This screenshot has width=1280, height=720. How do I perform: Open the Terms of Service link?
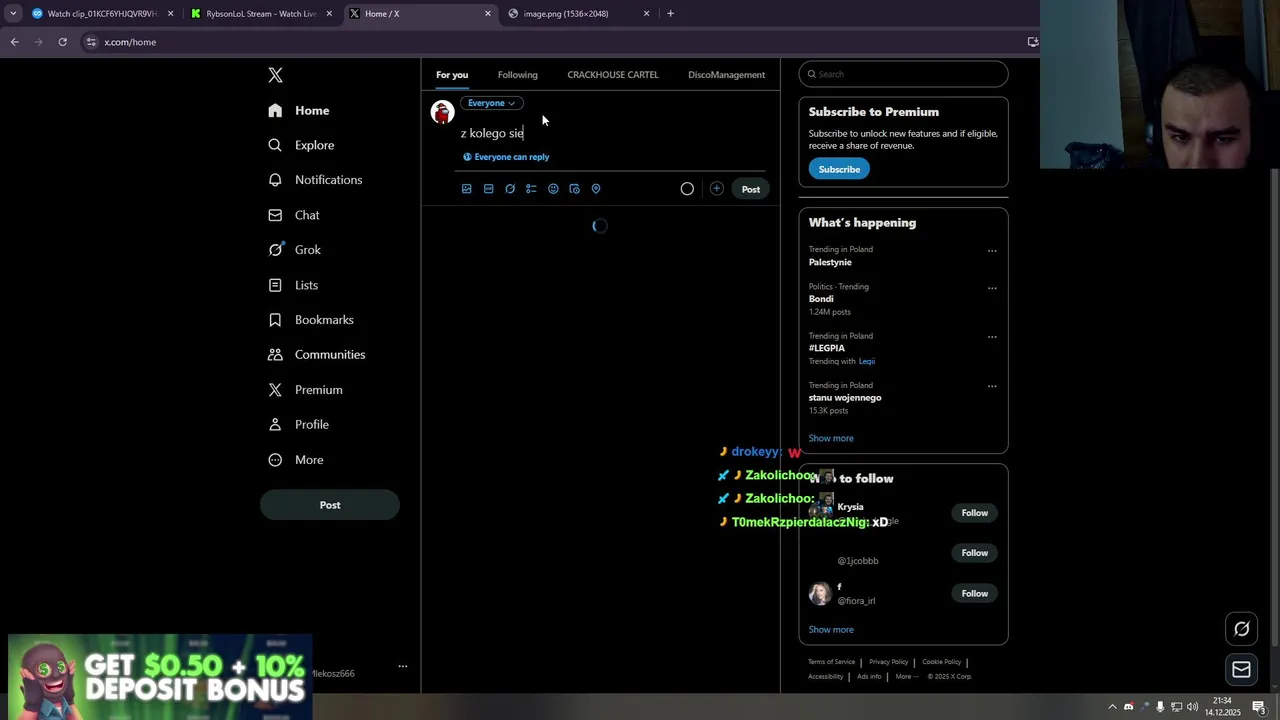click(832, 662)
